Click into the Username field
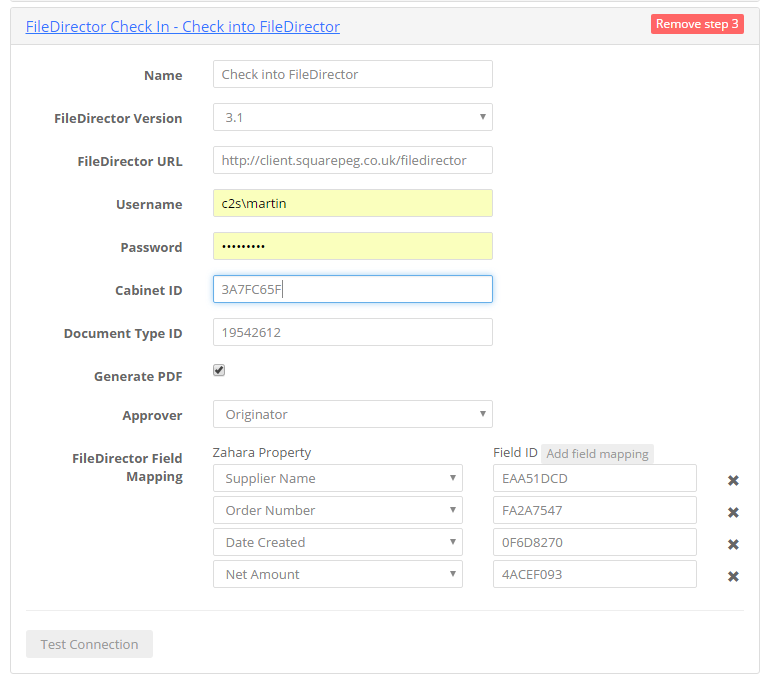Image resolution: width=767 pixels, height=680 pixels. point(353,203)
